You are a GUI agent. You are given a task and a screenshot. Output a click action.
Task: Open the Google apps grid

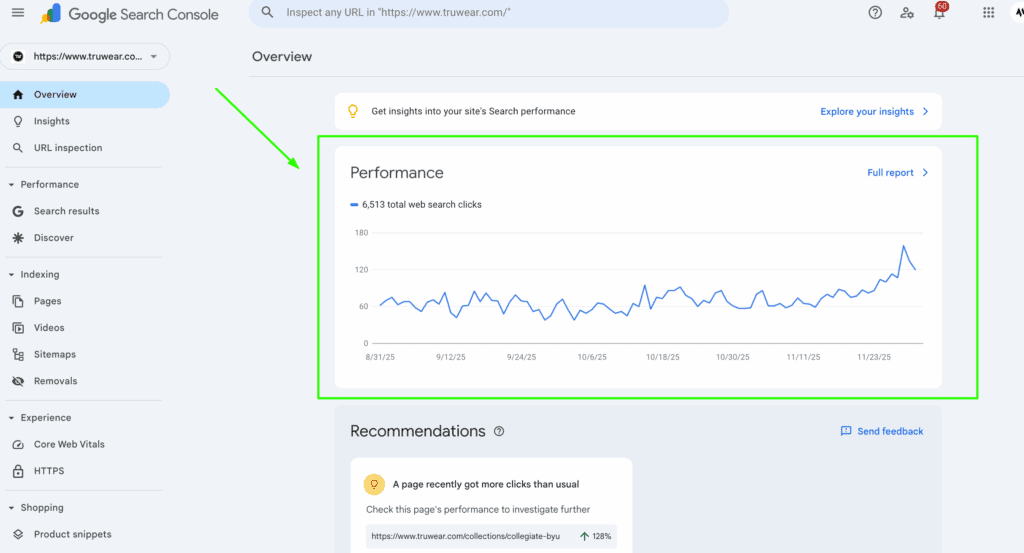pos(988,13)
